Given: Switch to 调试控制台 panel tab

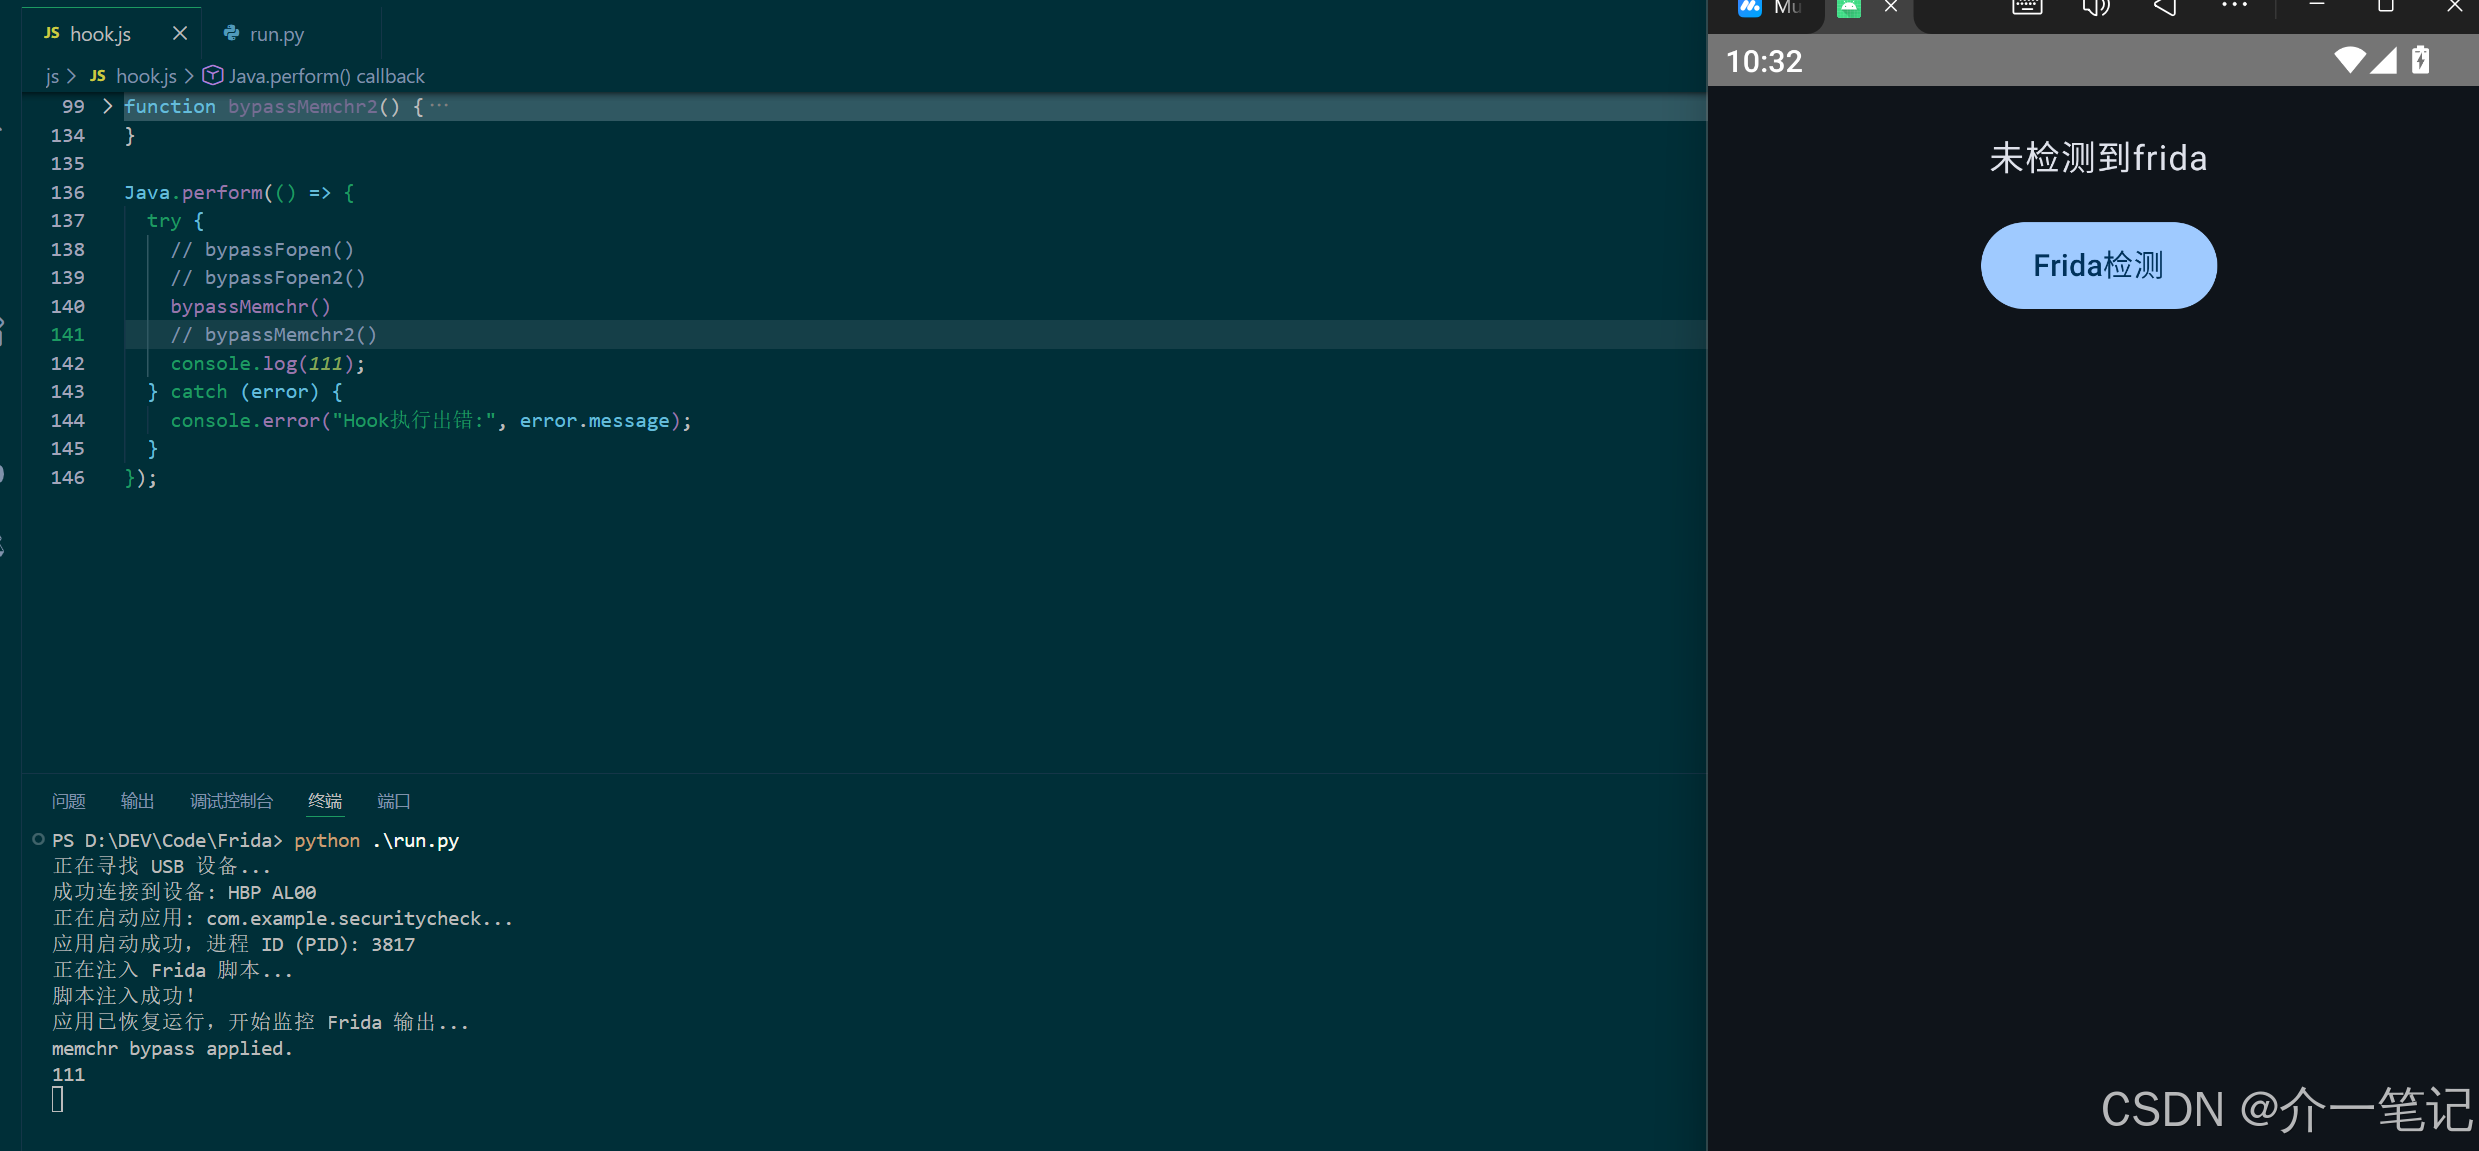Looking at the screenshot, I should (x=231, y=801).
